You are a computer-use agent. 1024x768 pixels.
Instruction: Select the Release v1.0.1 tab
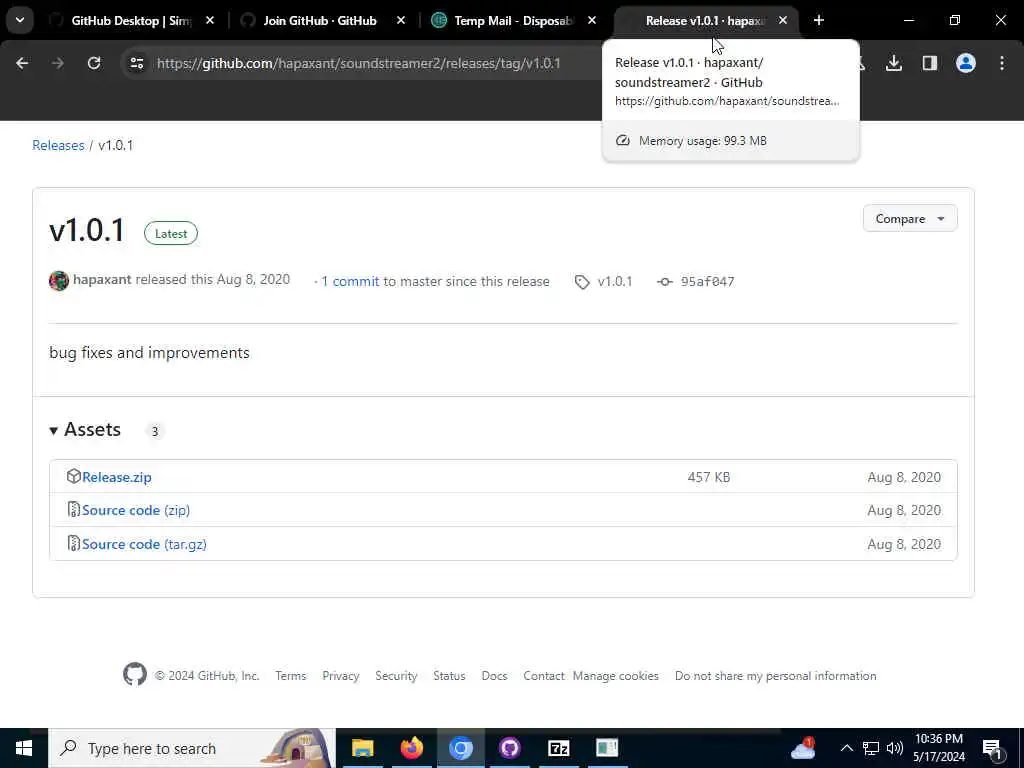[x=705, y=21]
